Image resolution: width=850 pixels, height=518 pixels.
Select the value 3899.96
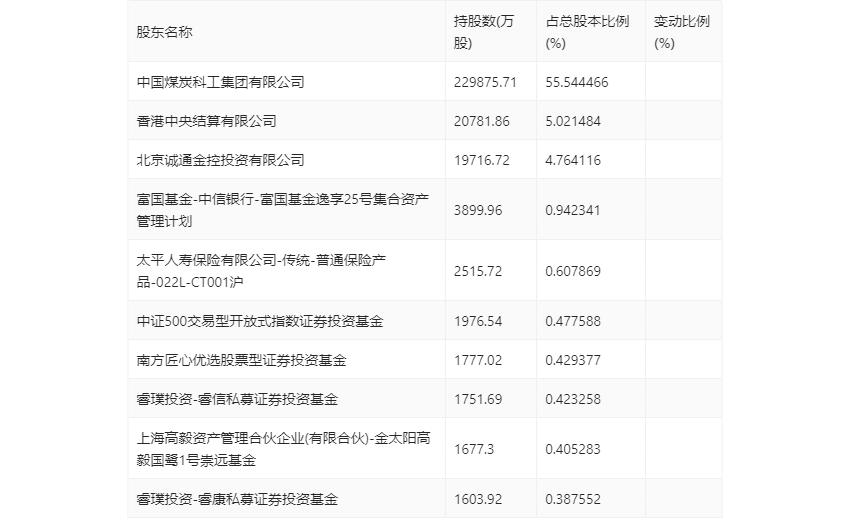click(x=478, y=210)
